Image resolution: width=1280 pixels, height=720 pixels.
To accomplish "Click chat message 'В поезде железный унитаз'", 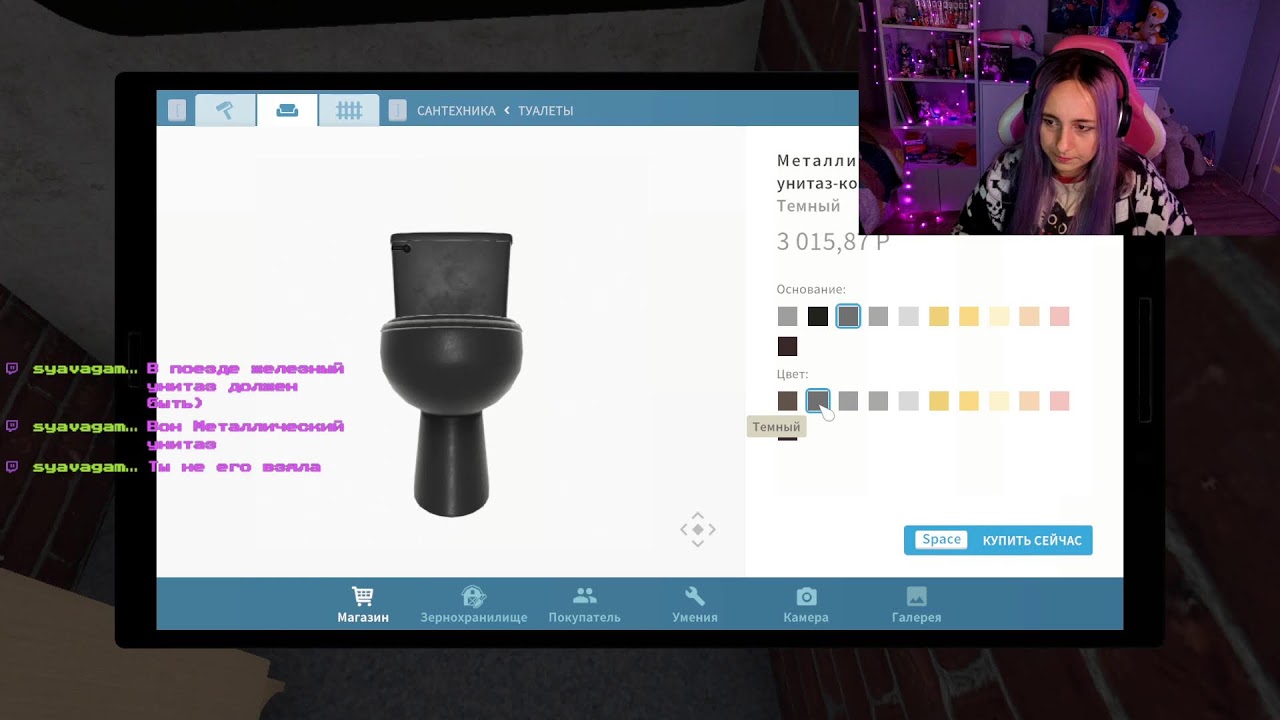I will click(245, 386).
